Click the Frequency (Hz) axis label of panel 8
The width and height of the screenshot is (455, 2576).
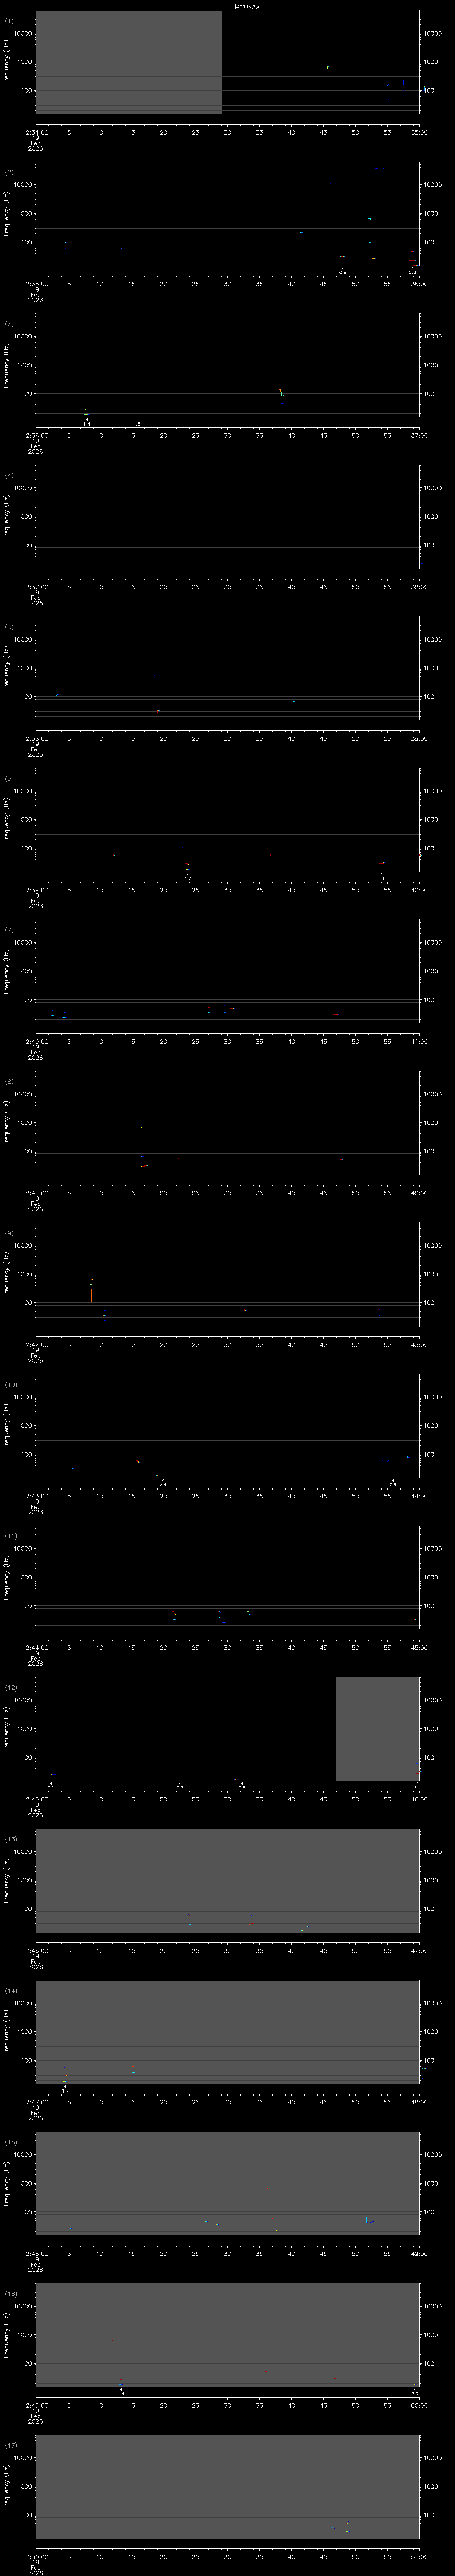(7, 1121)
